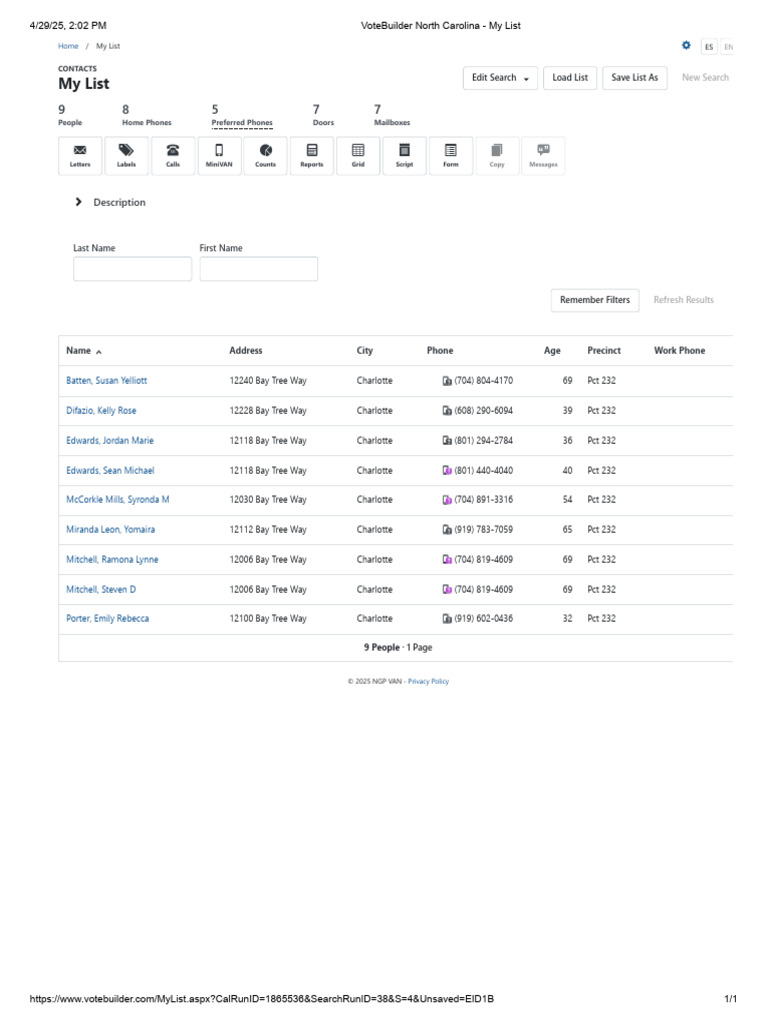Sort by City column header

[x=364, y=351]
